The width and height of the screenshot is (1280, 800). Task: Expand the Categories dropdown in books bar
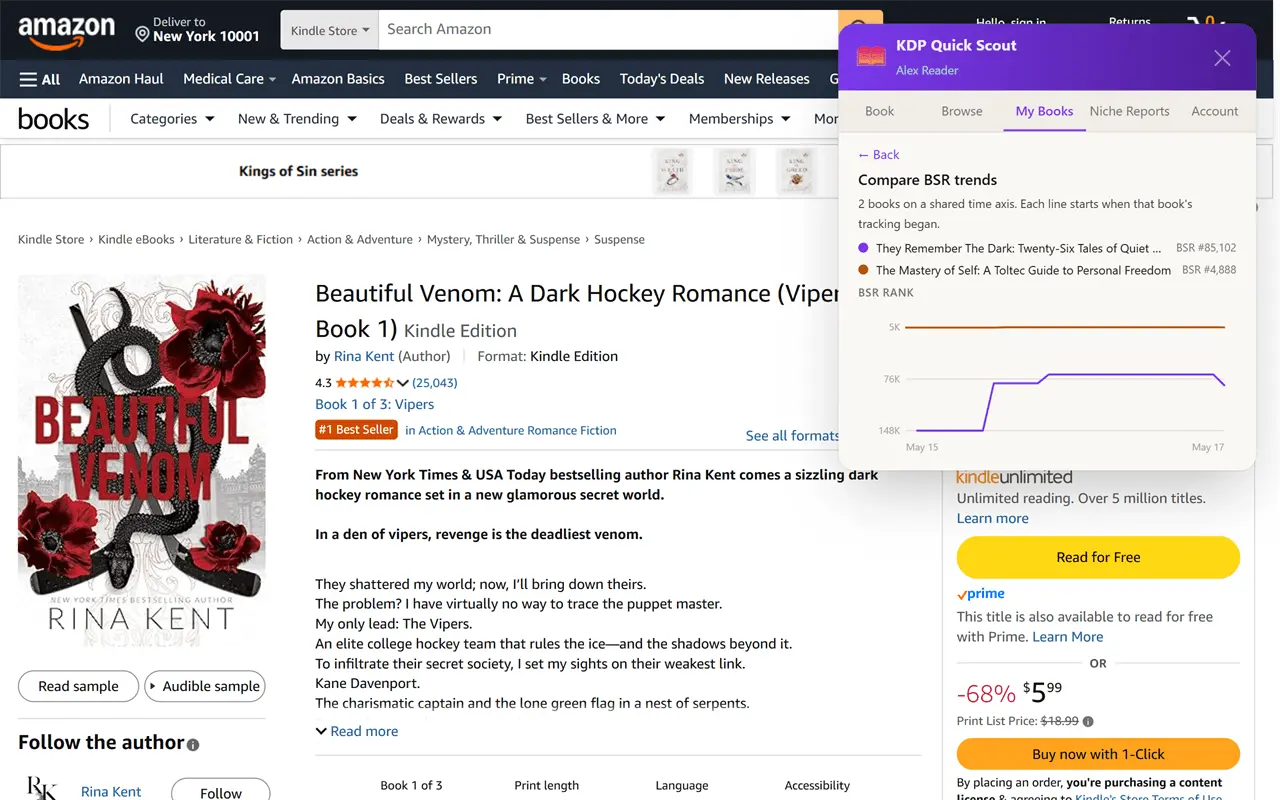point(172,118)
